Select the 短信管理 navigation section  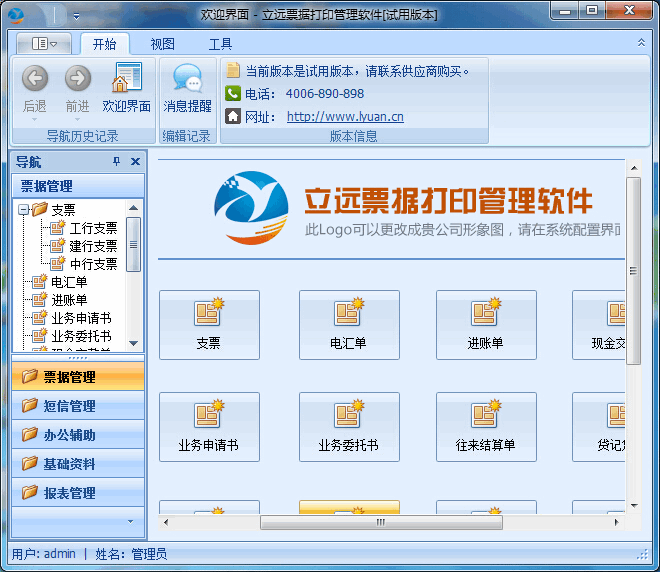(70, 406)
